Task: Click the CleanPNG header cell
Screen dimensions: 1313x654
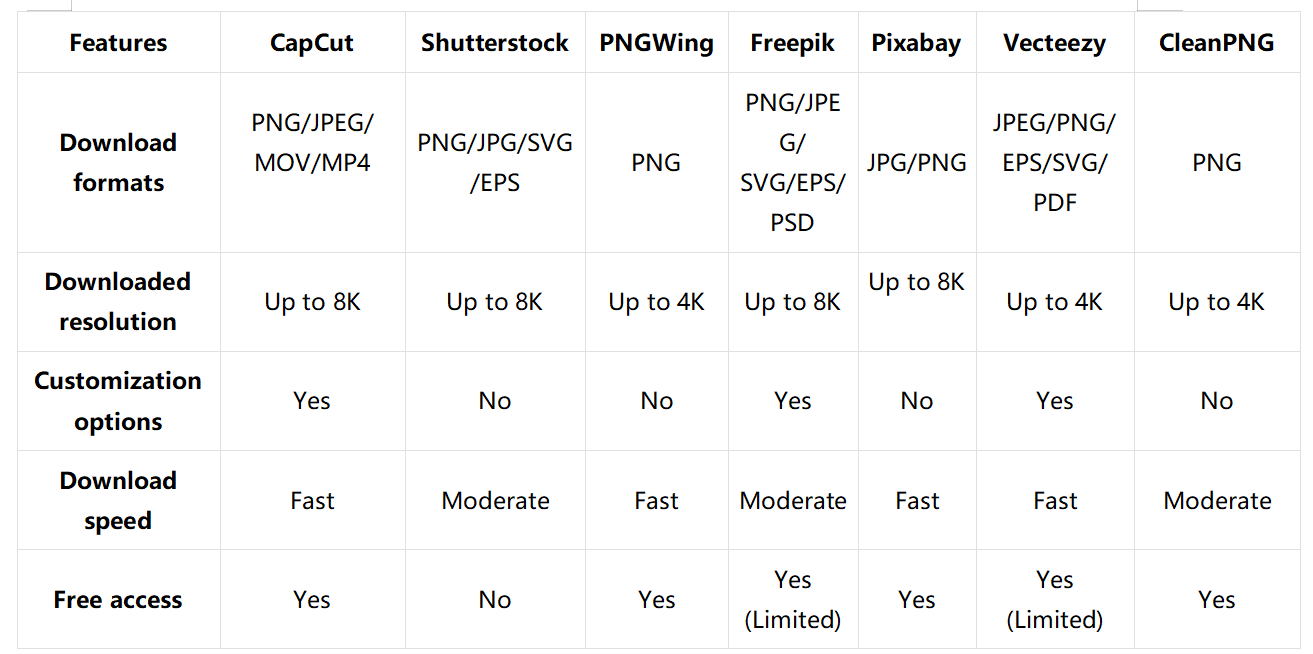Action: click(x=1216, y=43)
